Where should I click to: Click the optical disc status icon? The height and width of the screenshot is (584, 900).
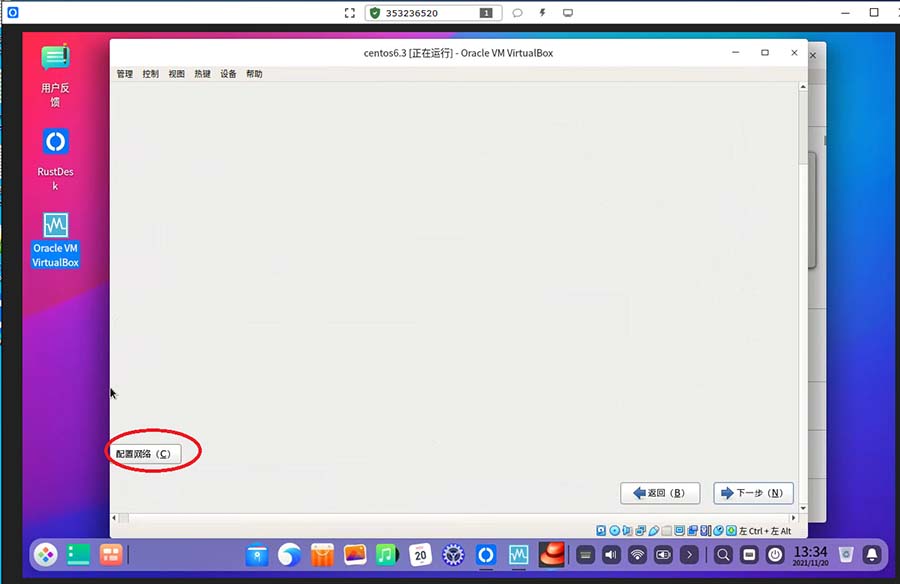pyautogui.click(x=615, y=531)
